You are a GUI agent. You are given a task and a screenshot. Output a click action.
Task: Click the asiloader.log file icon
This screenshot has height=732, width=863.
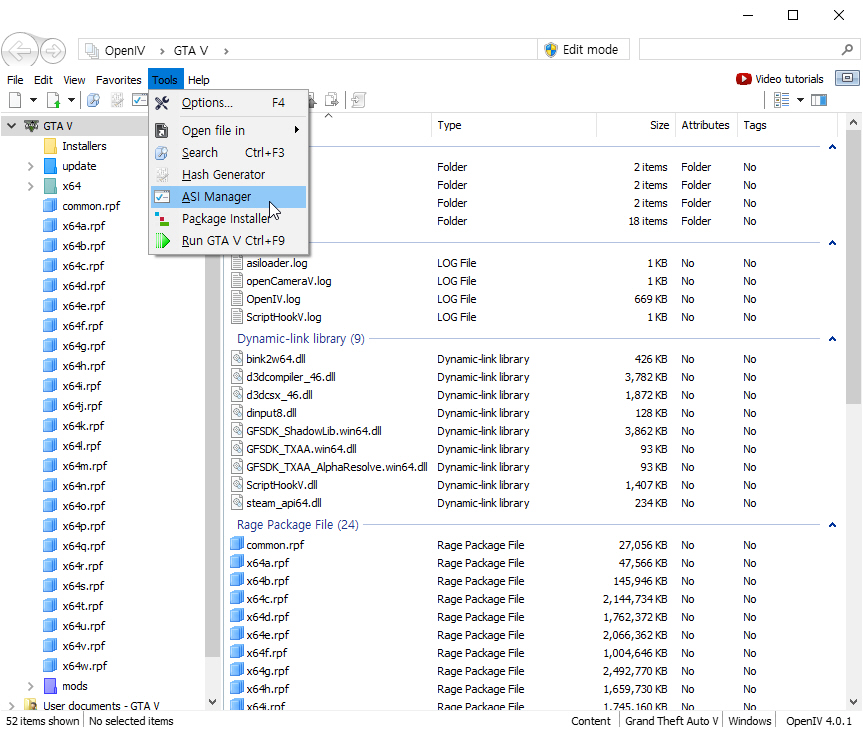tap(237, 263)
